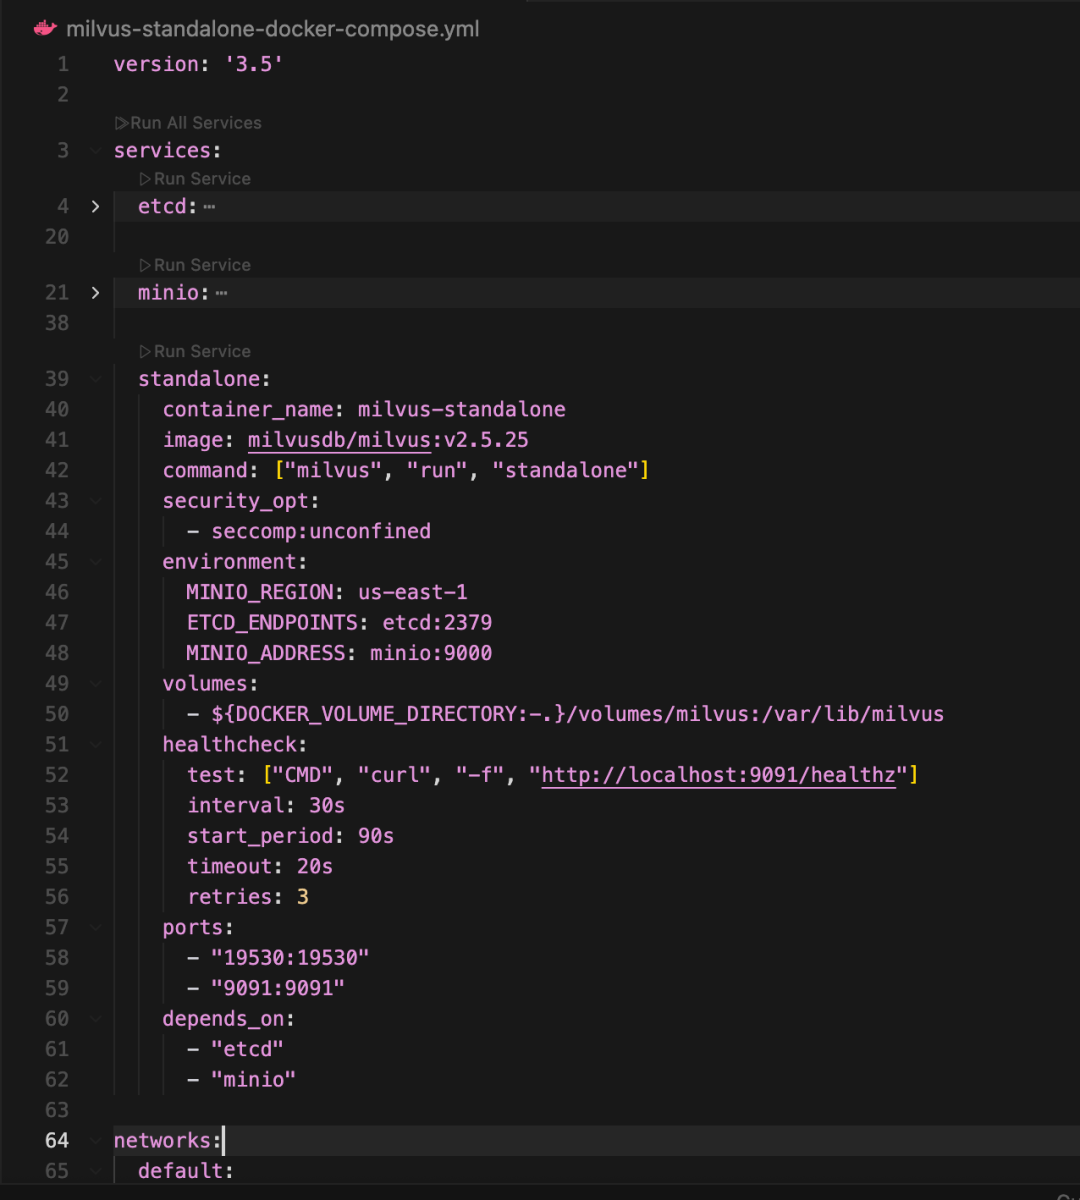The height and width of the screenshot is (1200, 1080).
Task: Click the "etcd" dependency entry
Action: coord(248,1049)
